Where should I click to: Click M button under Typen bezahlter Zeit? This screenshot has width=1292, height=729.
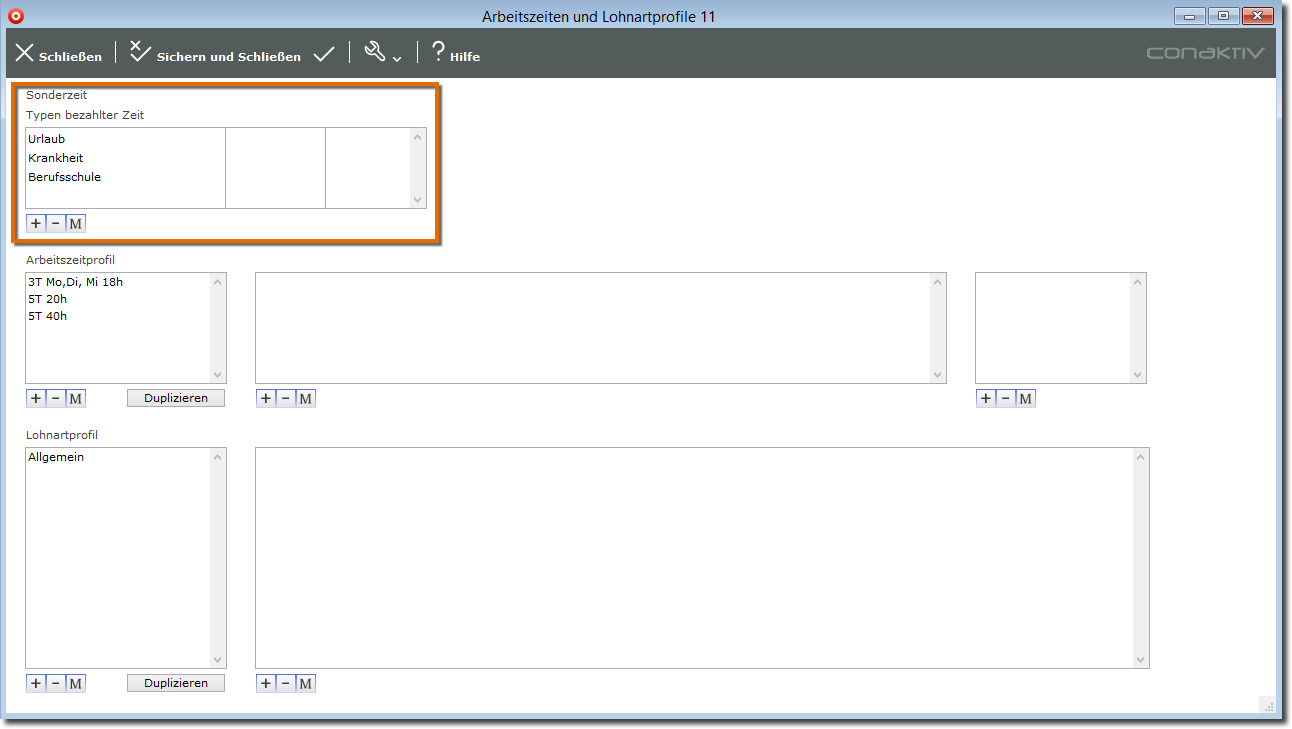coord(76,223)
